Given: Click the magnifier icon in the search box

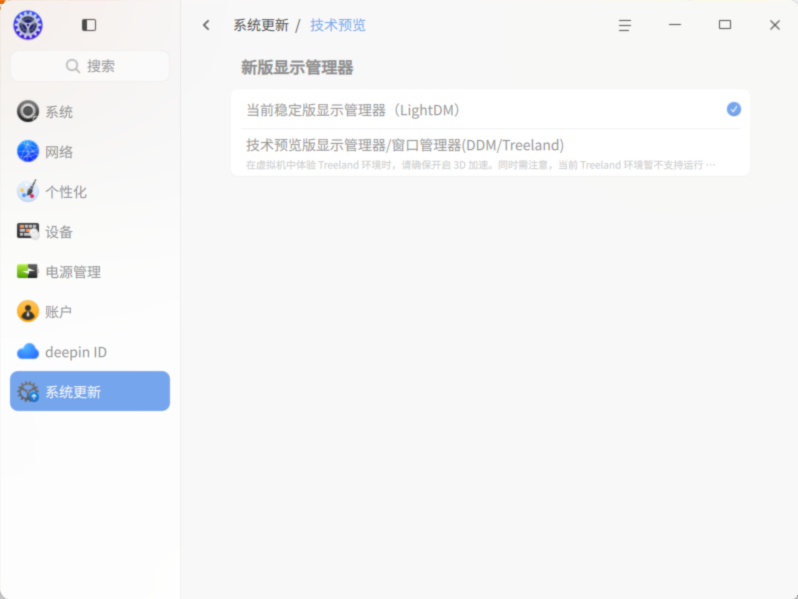Looking at the screenshot, I should [73, 66].
